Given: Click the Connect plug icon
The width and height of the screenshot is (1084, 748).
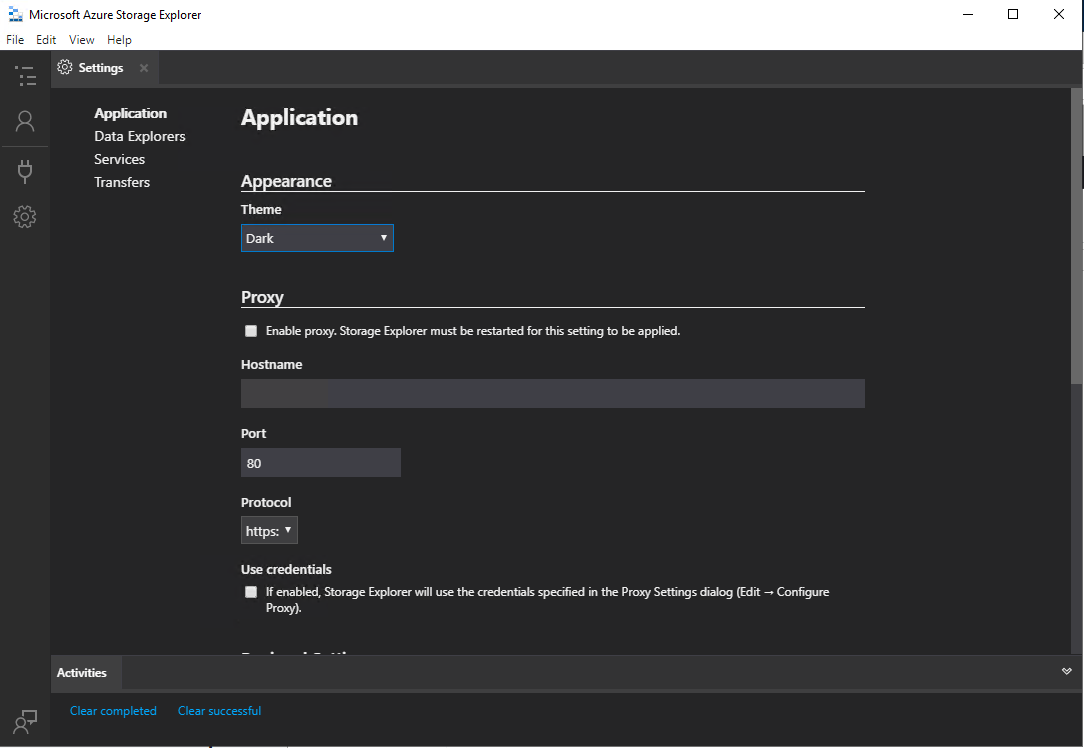Looking at the screenshot, I should tap(25, 171).
